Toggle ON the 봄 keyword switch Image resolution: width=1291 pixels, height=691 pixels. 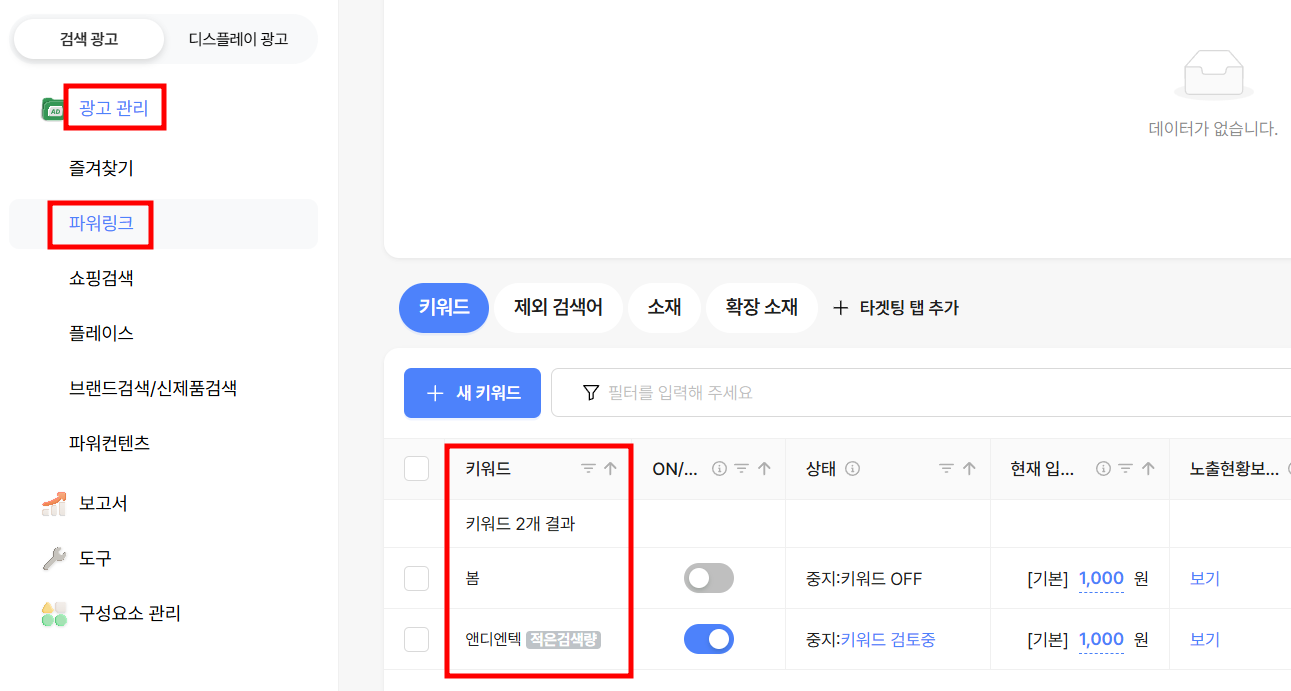[x=709, y=578]
